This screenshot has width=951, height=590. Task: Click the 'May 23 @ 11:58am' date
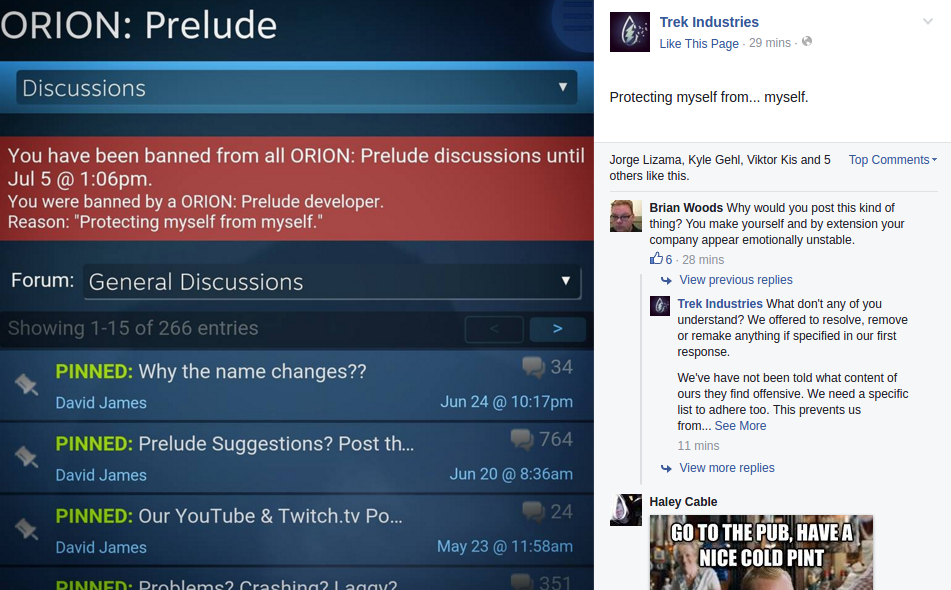pos(505,546)
